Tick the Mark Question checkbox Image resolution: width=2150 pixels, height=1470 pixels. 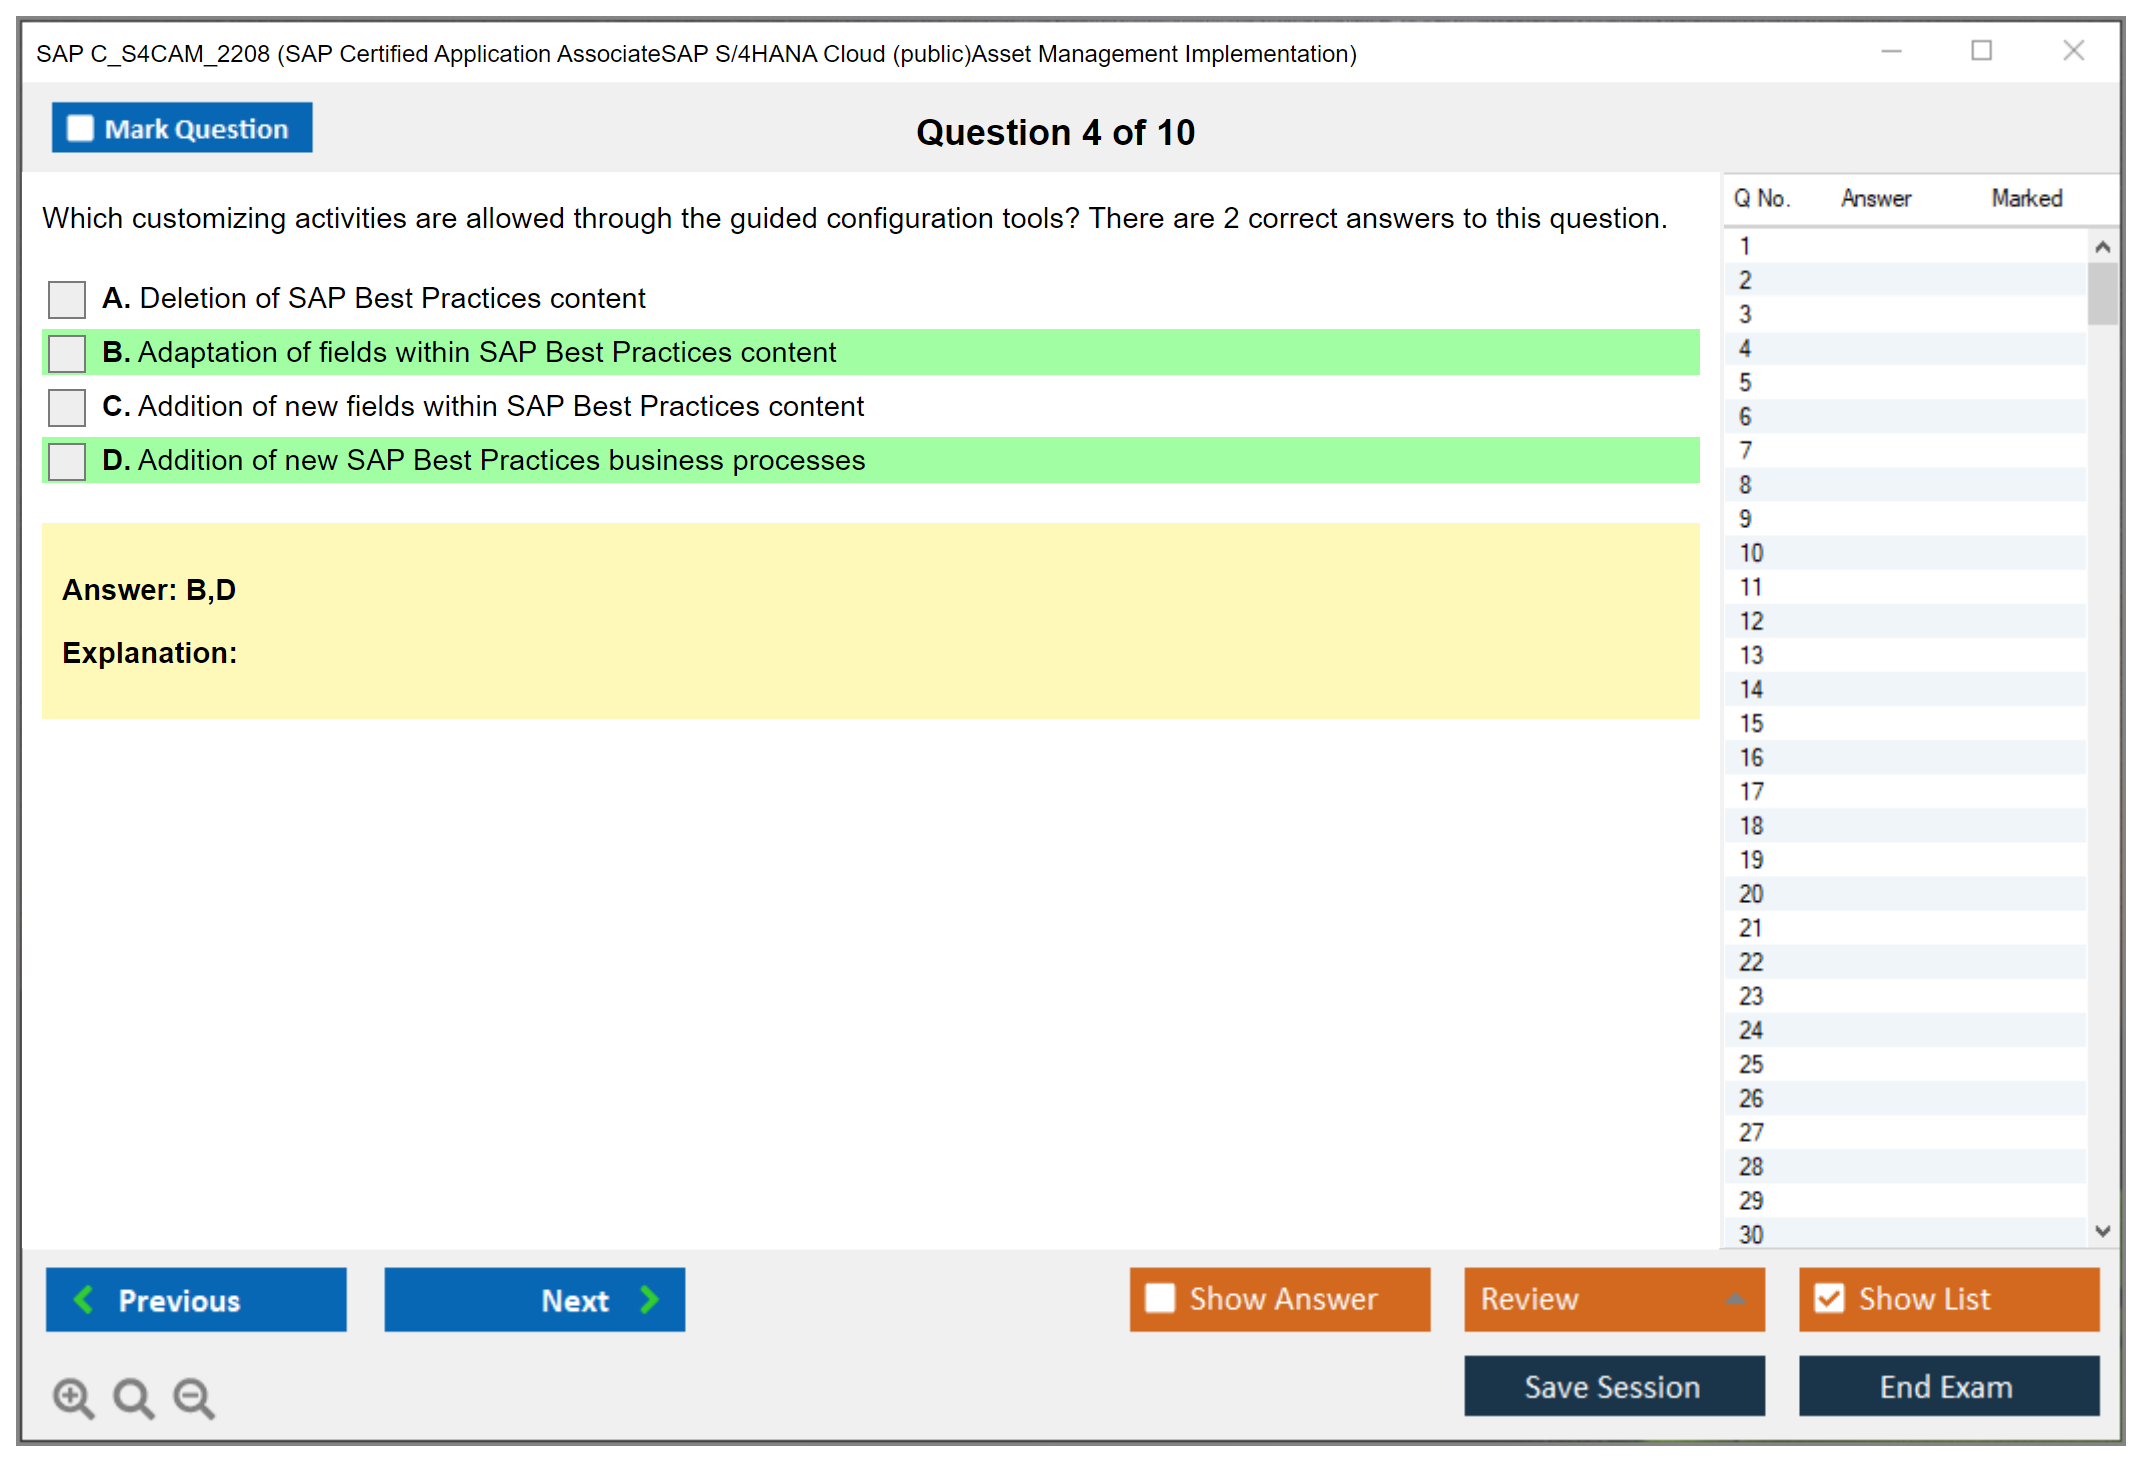pos(80,128)
